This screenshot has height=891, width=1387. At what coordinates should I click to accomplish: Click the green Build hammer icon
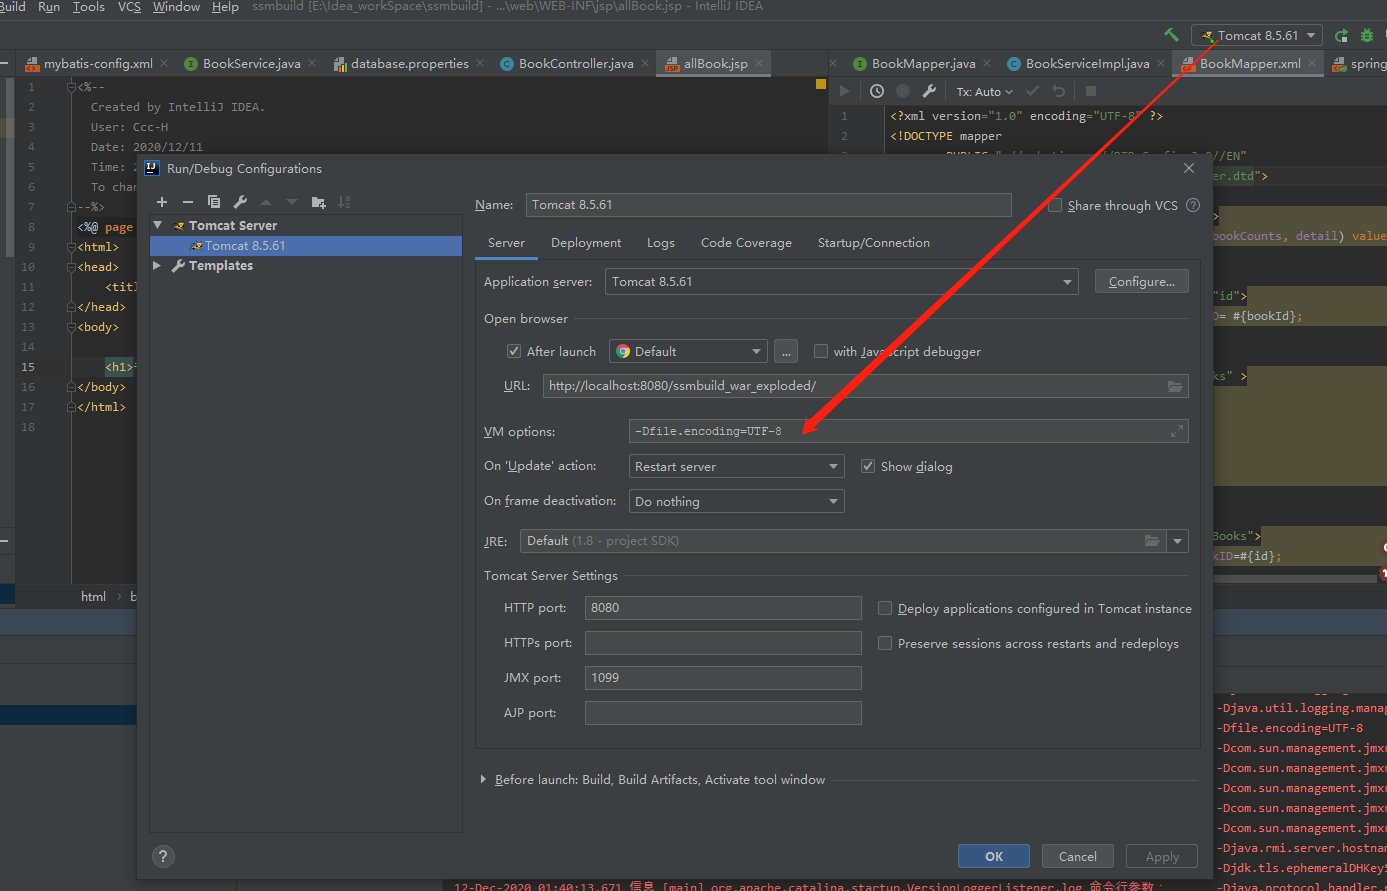click(x=1171, y=35)
